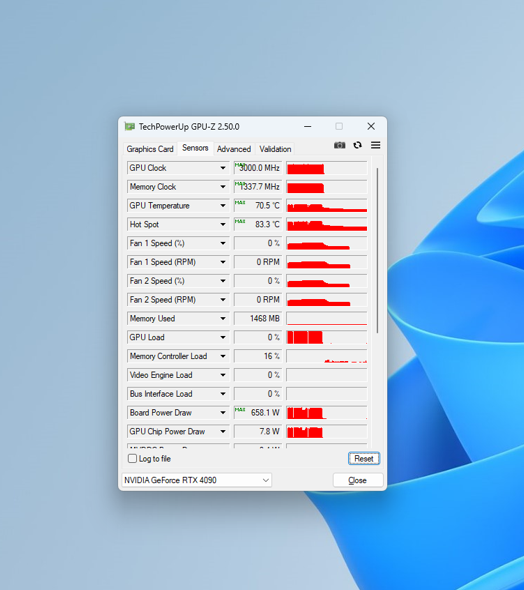The height and width of the screenshot is (590, 524).
Task: Select the NVIDIA GeForce RTX 4090 device combo box
Action: pyautogui.click(x=197, y=480)
